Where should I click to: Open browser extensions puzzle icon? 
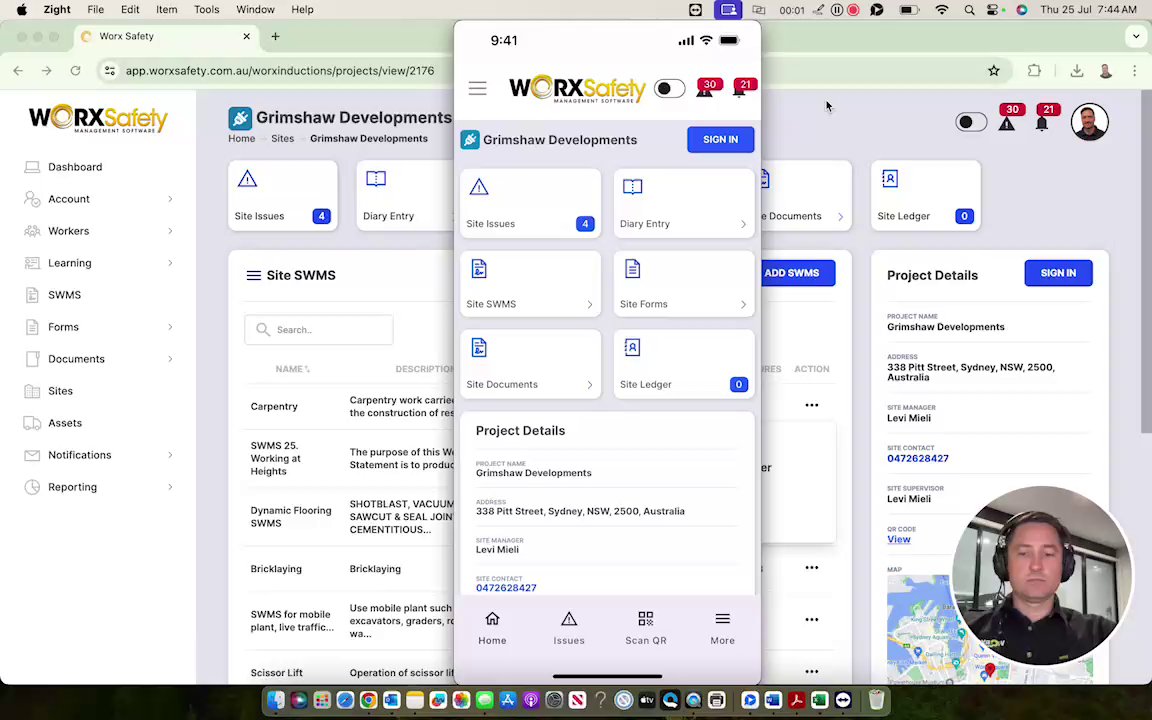click(x=1034, y=71)
